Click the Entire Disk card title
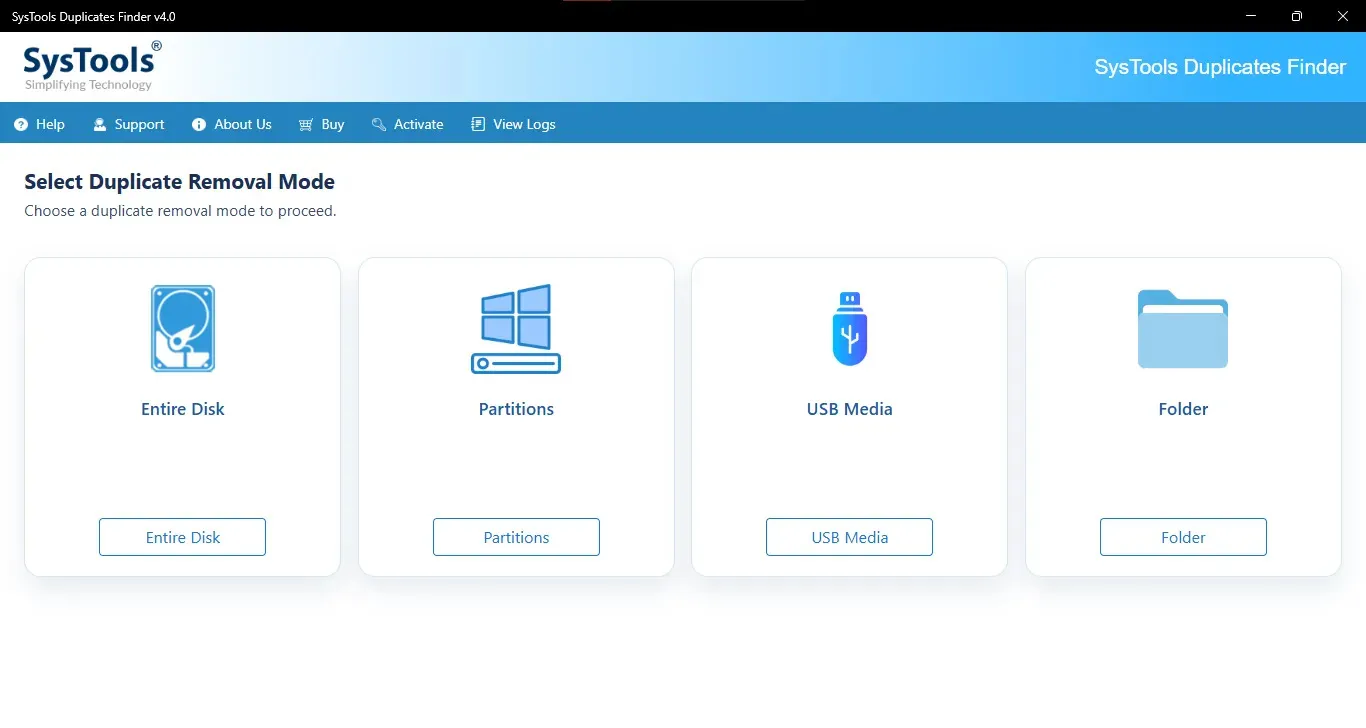 coord(183,409)
